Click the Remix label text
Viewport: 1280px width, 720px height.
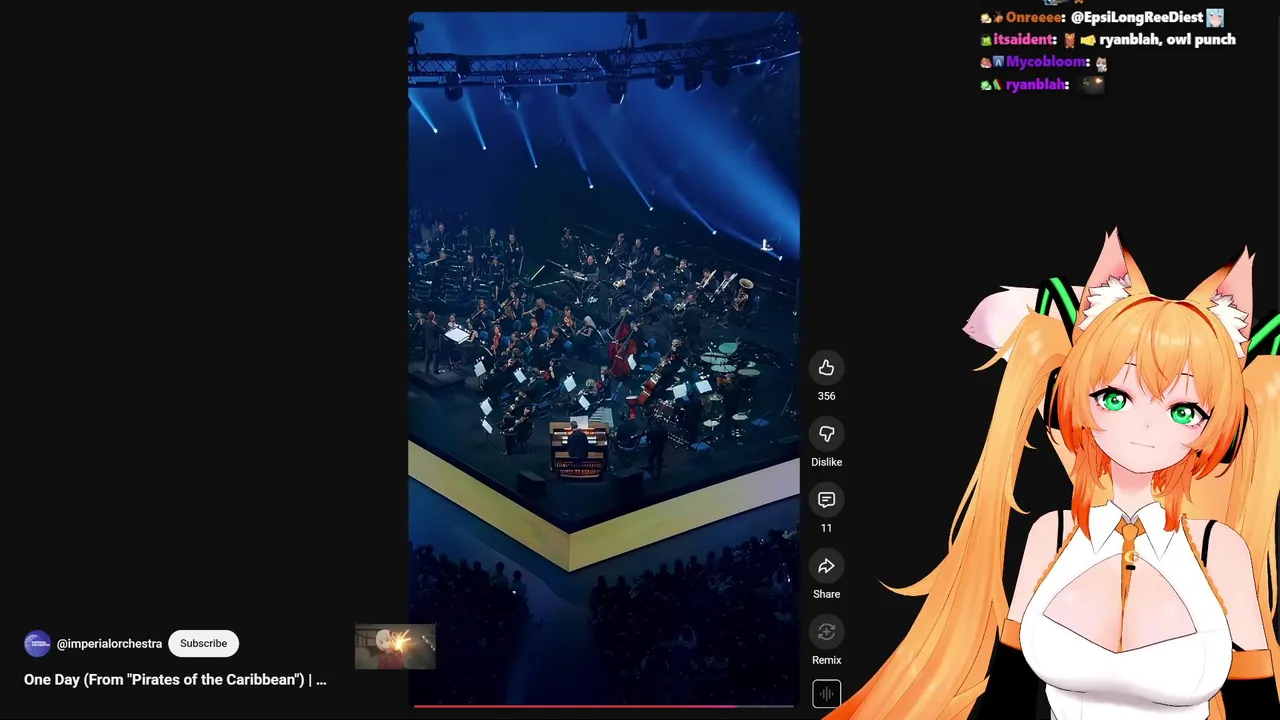826,660
